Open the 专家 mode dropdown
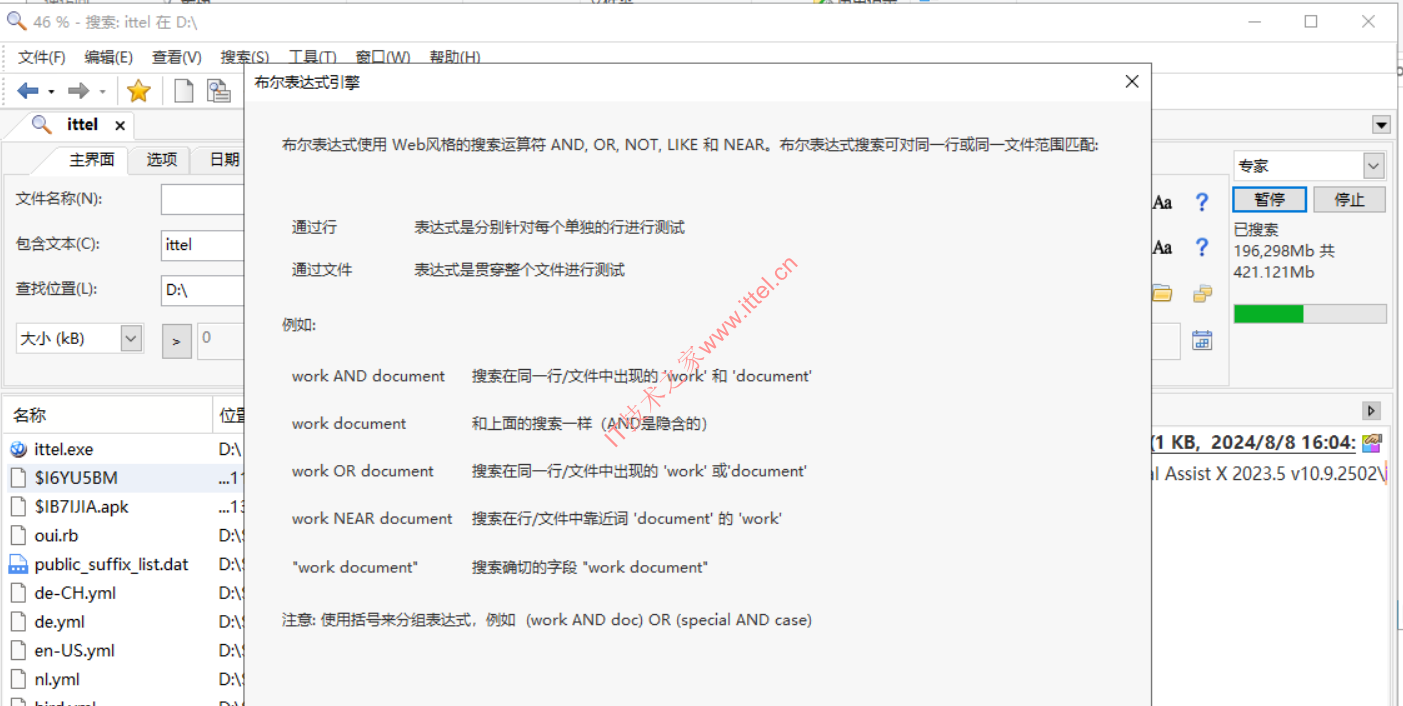The width and height of the screenshot is (1403, 706). tap(1373, 166)
